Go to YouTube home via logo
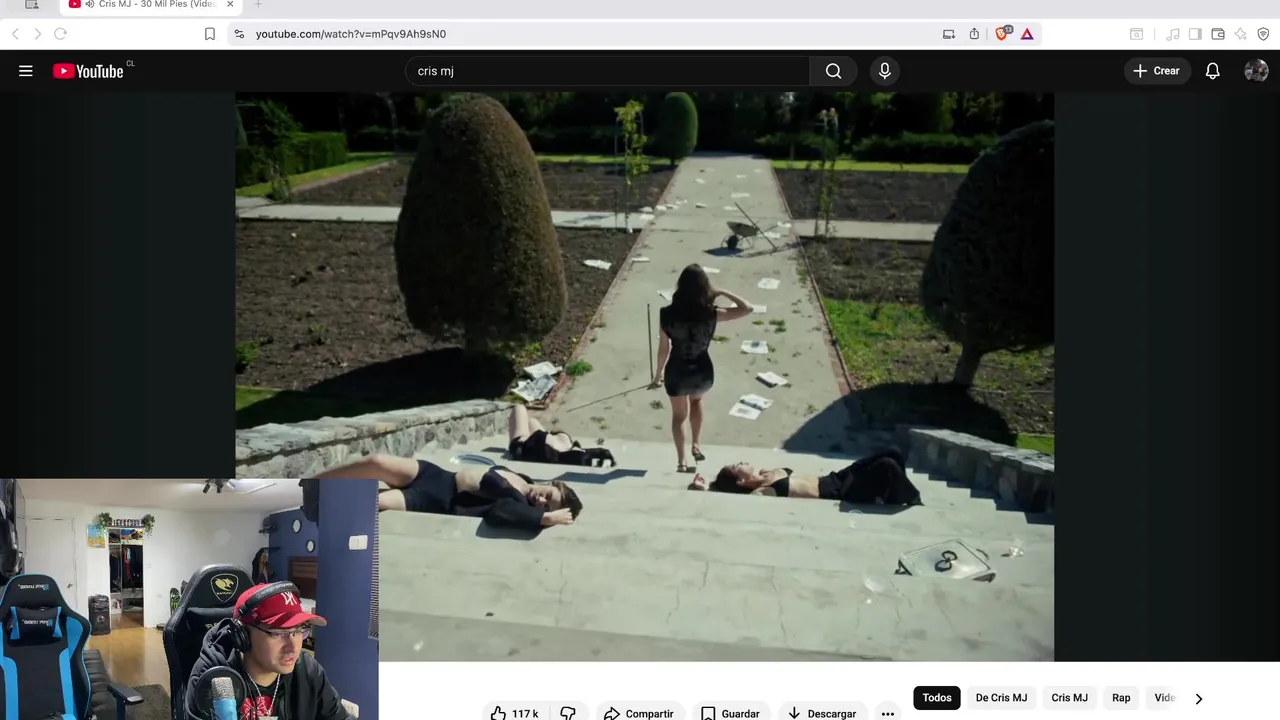Screen dimensions: 1280x720 click(88, 71)
